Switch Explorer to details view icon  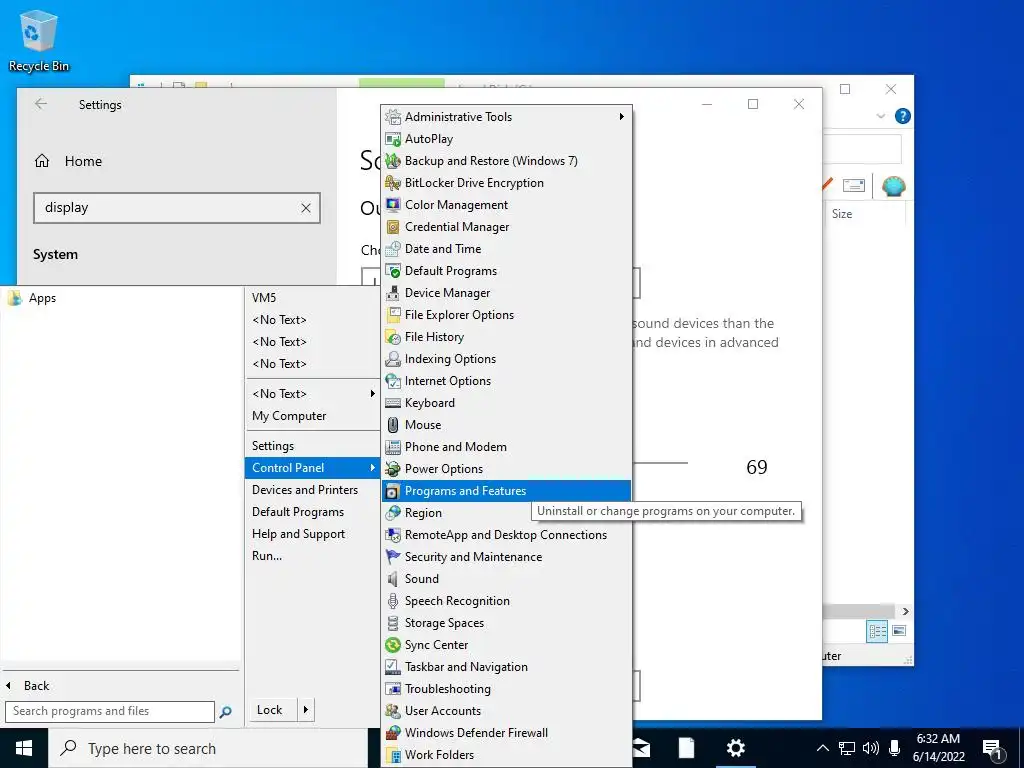coord(877,631)
